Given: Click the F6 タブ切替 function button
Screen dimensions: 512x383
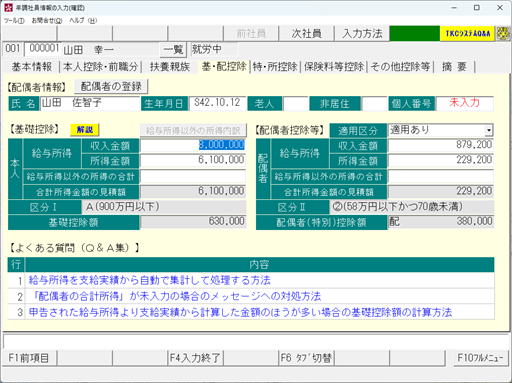Looking at the screenshot, I should click(x=306, y=358).
